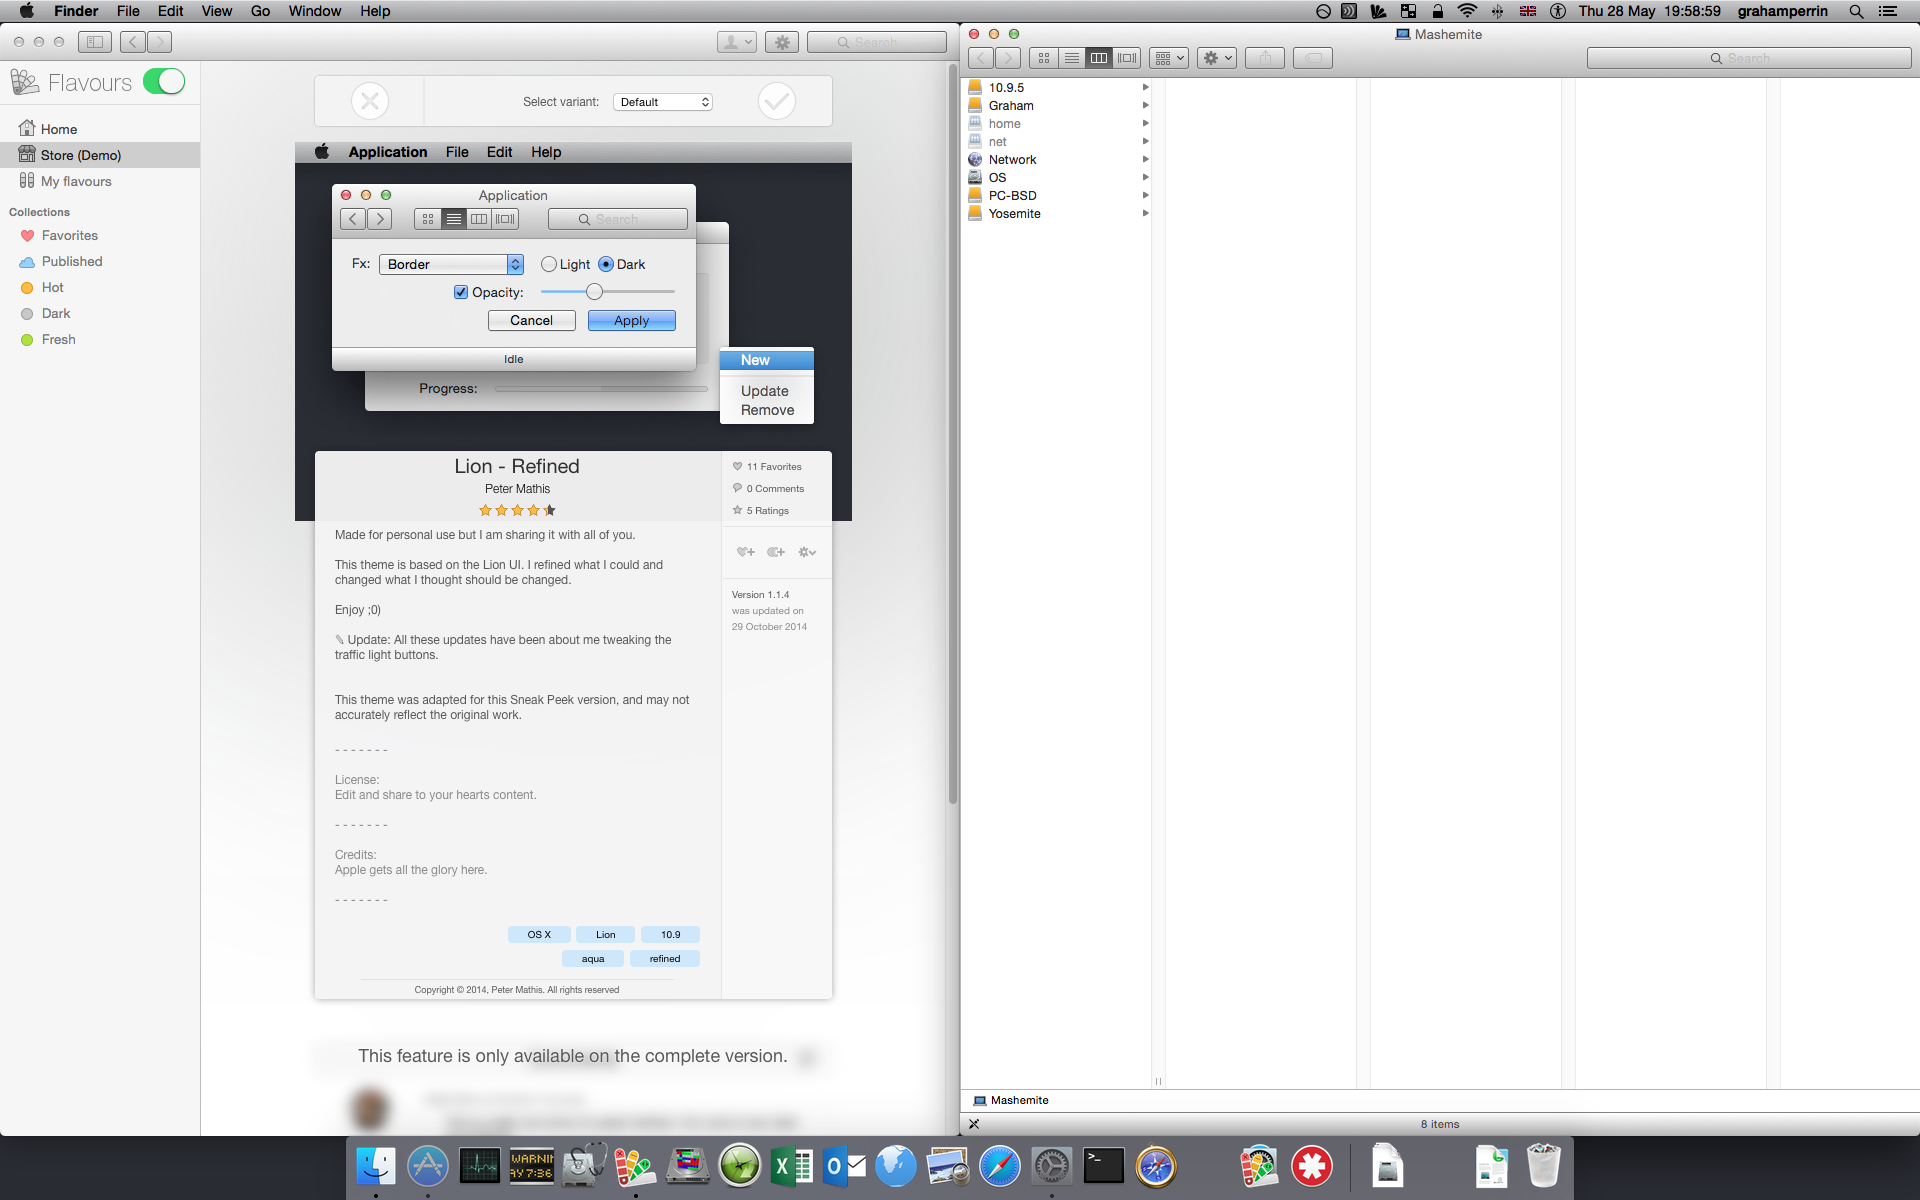Click the Flavours search field
The image size is (1920, 1200).
coord(876,42)
